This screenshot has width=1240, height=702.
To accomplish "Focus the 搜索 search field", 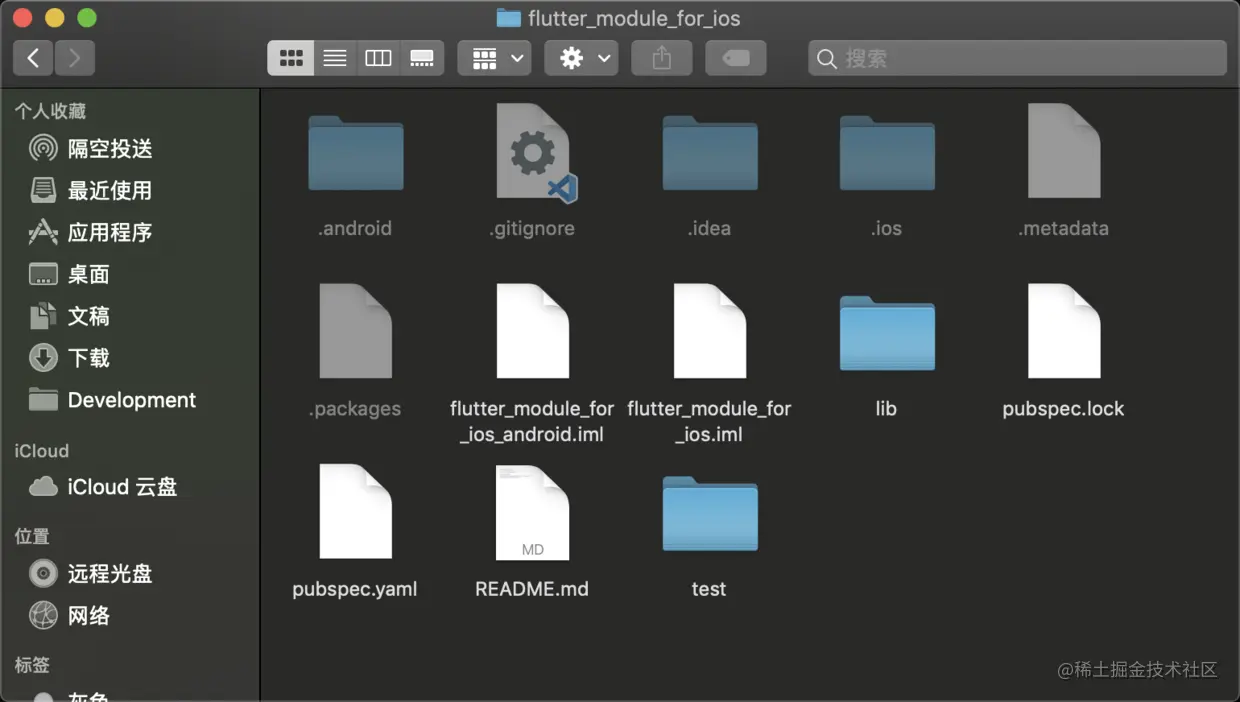I will pyautogui.click(x=1017, y=58).
